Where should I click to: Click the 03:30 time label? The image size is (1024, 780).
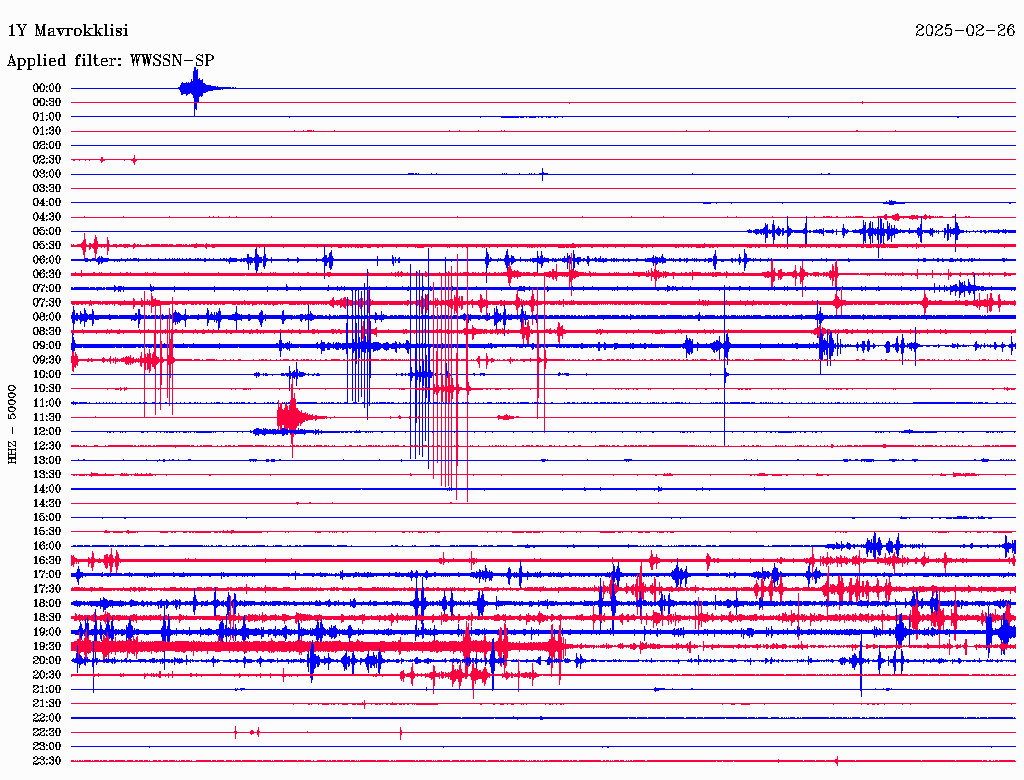point(47,189)
